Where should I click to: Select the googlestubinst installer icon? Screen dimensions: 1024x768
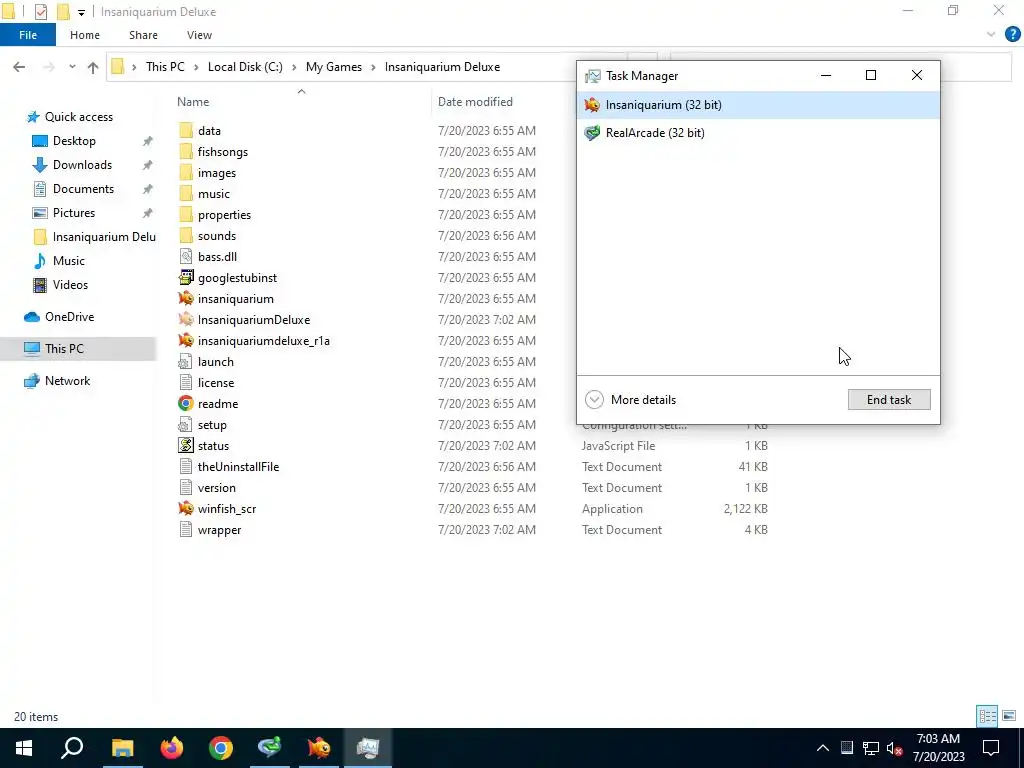pos(186,278)
